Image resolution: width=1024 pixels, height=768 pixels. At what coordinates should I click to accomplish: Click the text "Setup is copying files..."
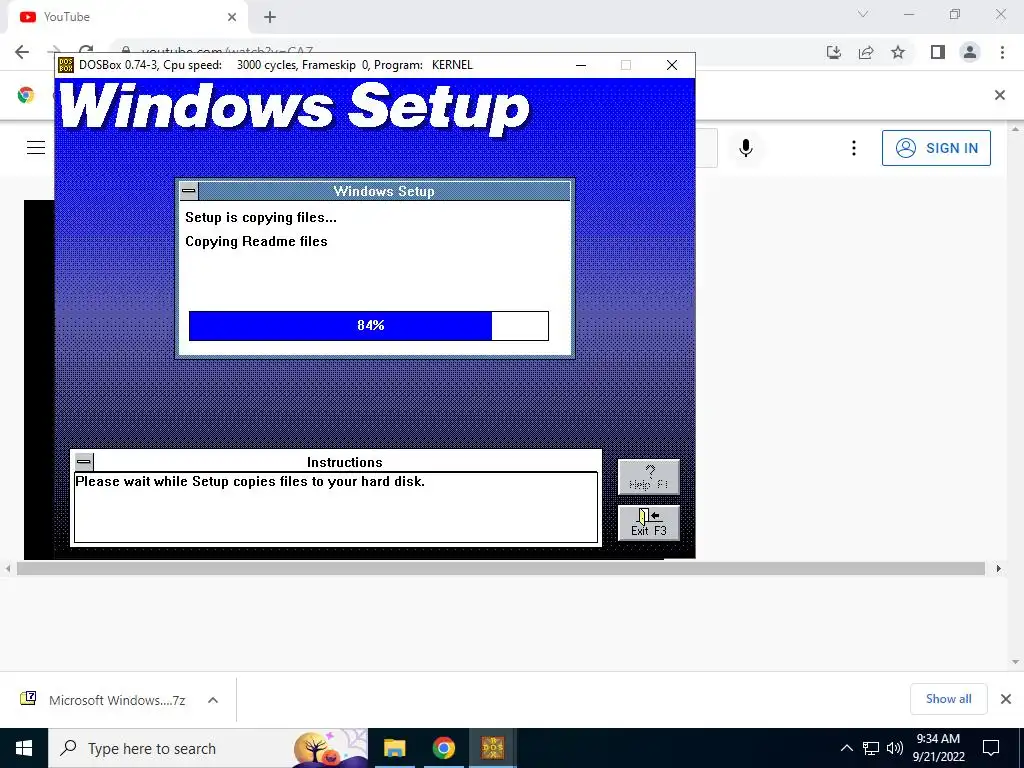[x=261, y=217]
